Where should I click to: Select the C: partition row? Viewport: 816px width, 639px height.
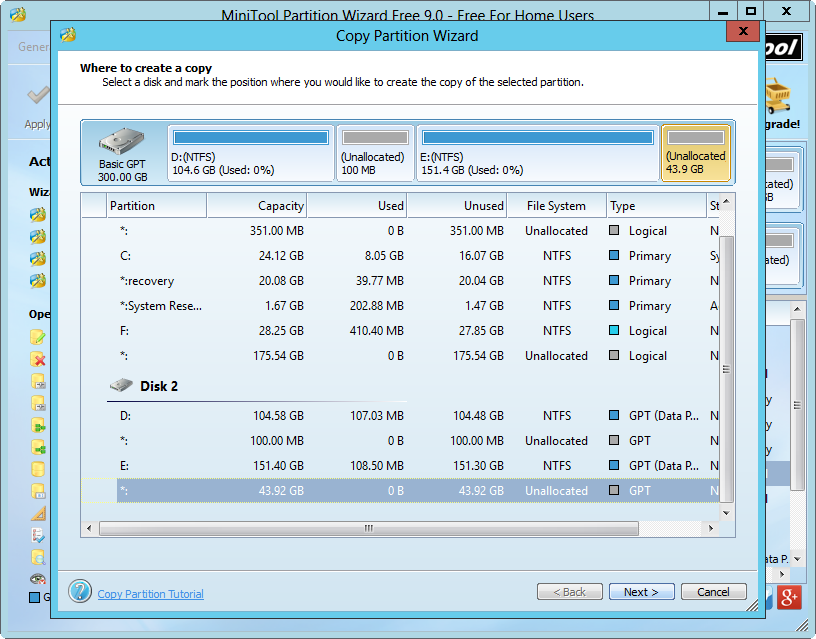tap(400, 255)
